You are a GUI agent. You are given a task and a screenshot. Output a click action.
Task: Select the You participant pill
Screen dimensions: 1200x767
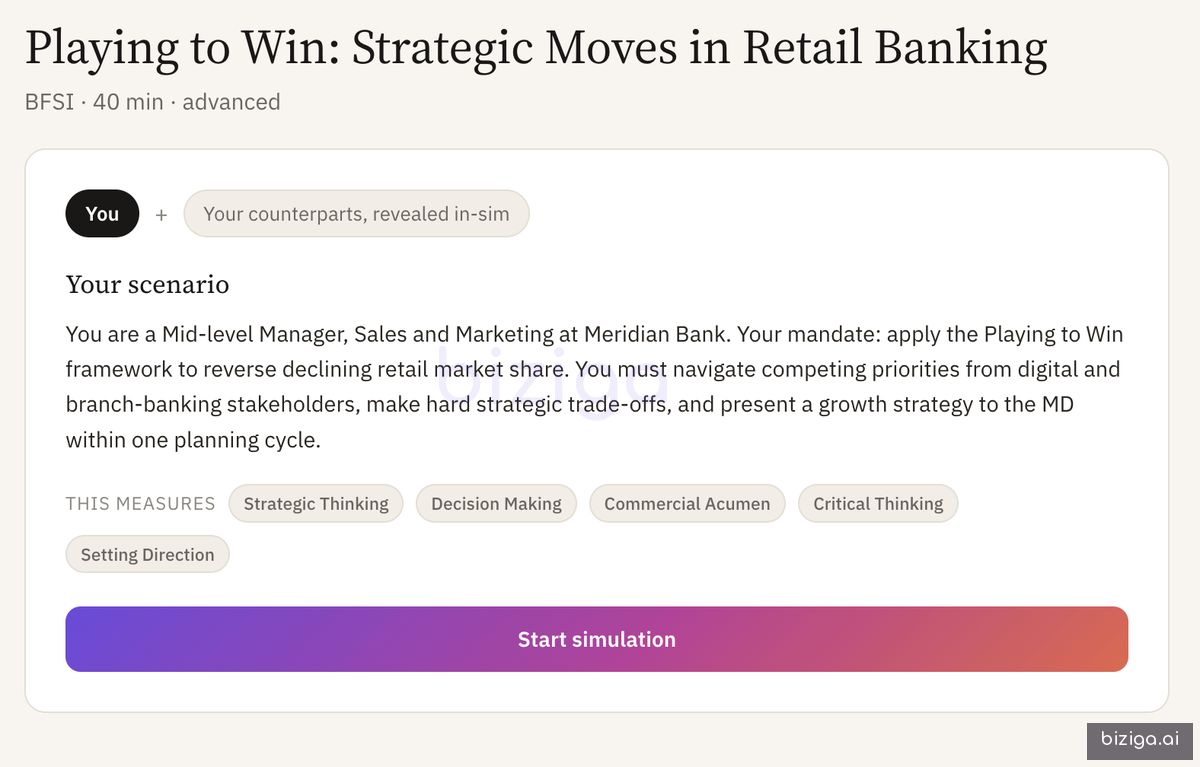coord(102,213)
